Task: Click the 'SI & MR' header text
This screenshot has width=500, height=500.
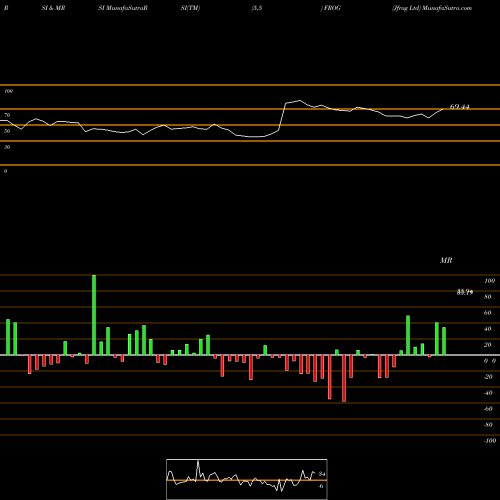Action: click(53, 8)
